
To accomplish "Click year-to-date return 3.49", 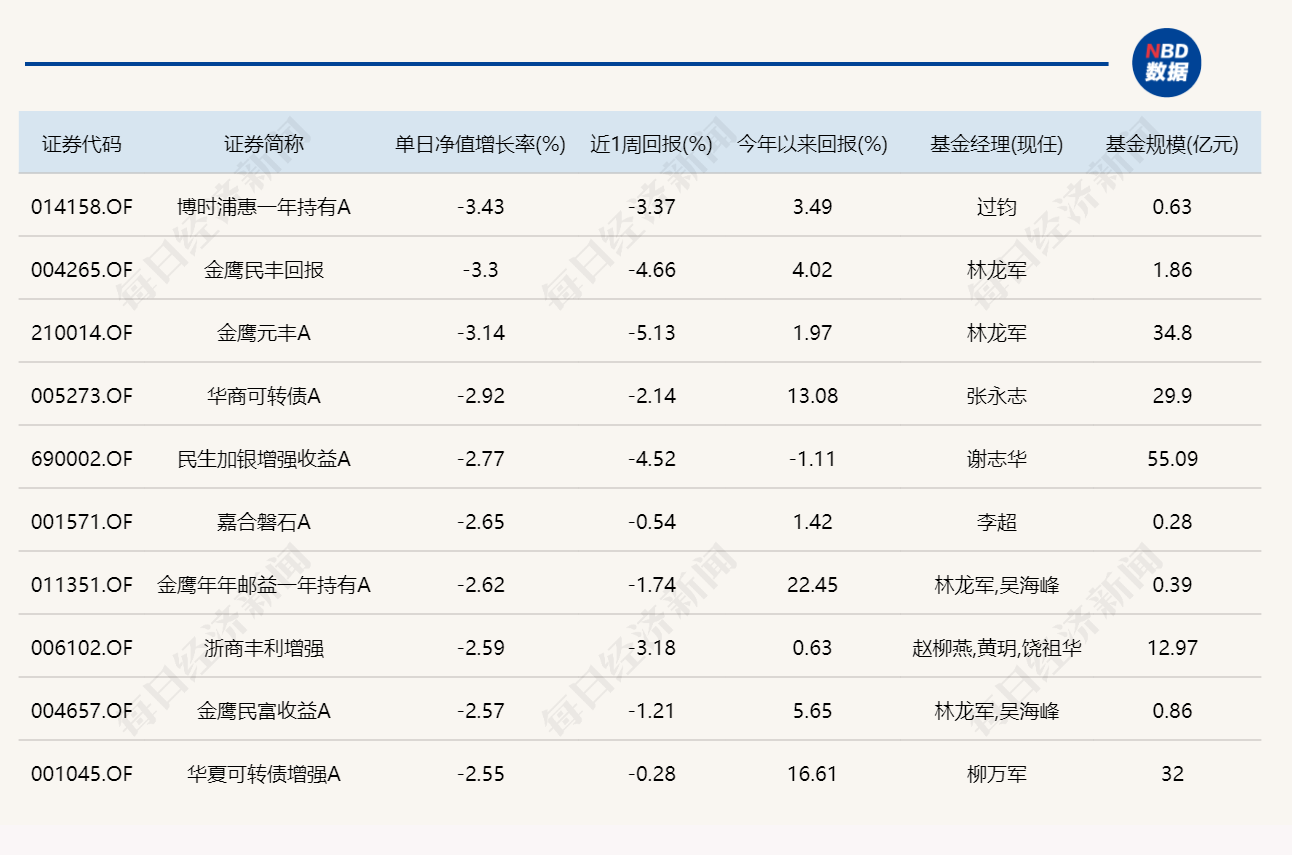I will [812, 207].
